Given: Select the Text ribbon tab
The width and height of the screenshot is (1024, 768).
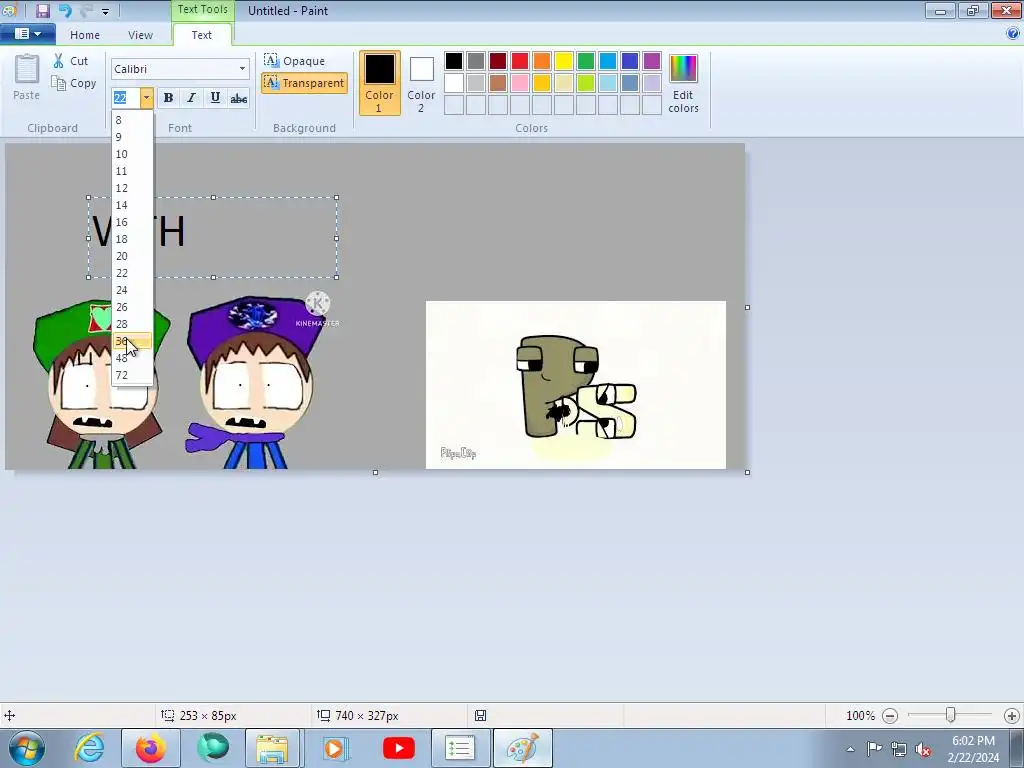Looking at the screenshot, I should click(201, 35).
